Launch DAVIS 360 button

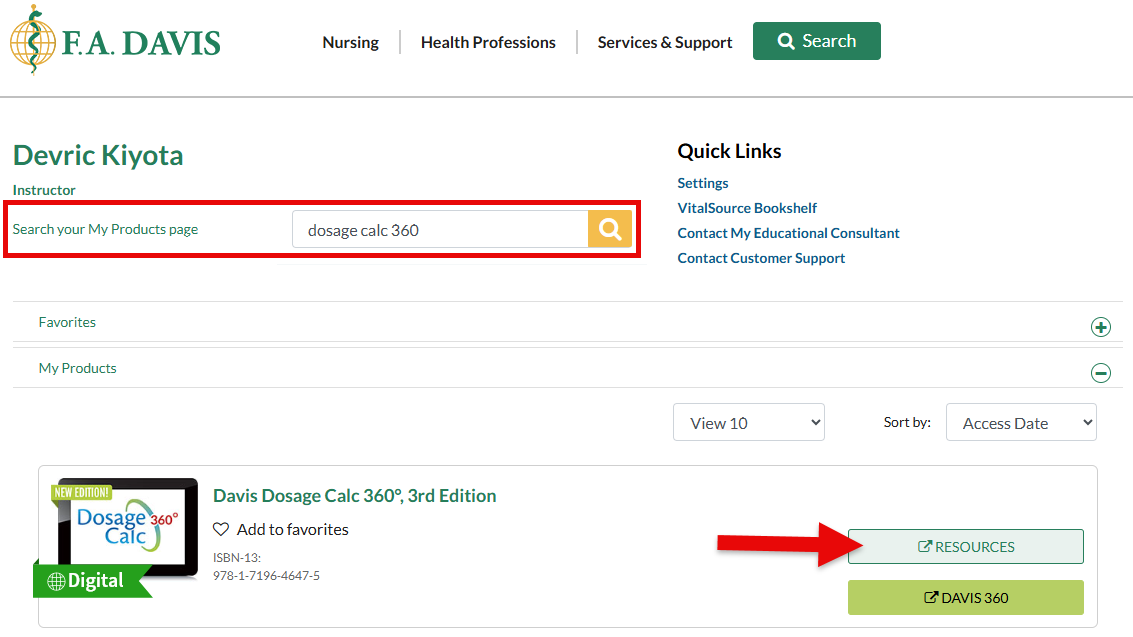point(965,598)
